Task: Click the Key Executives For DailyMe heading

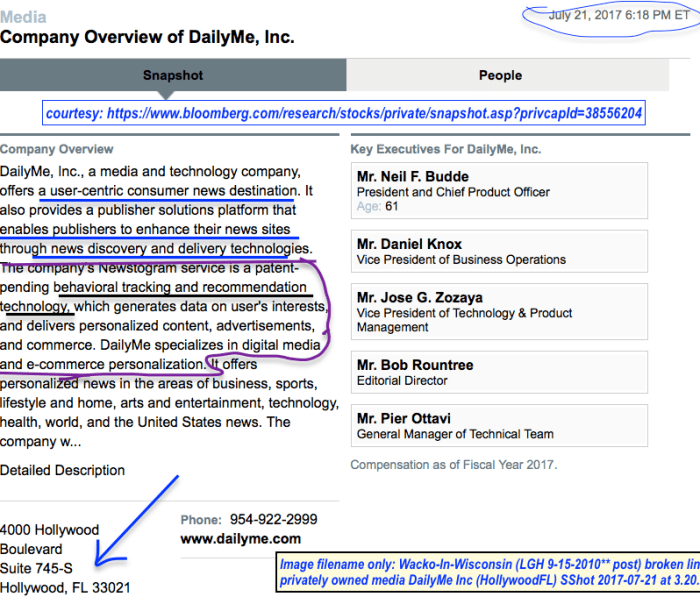Action: 445,149
